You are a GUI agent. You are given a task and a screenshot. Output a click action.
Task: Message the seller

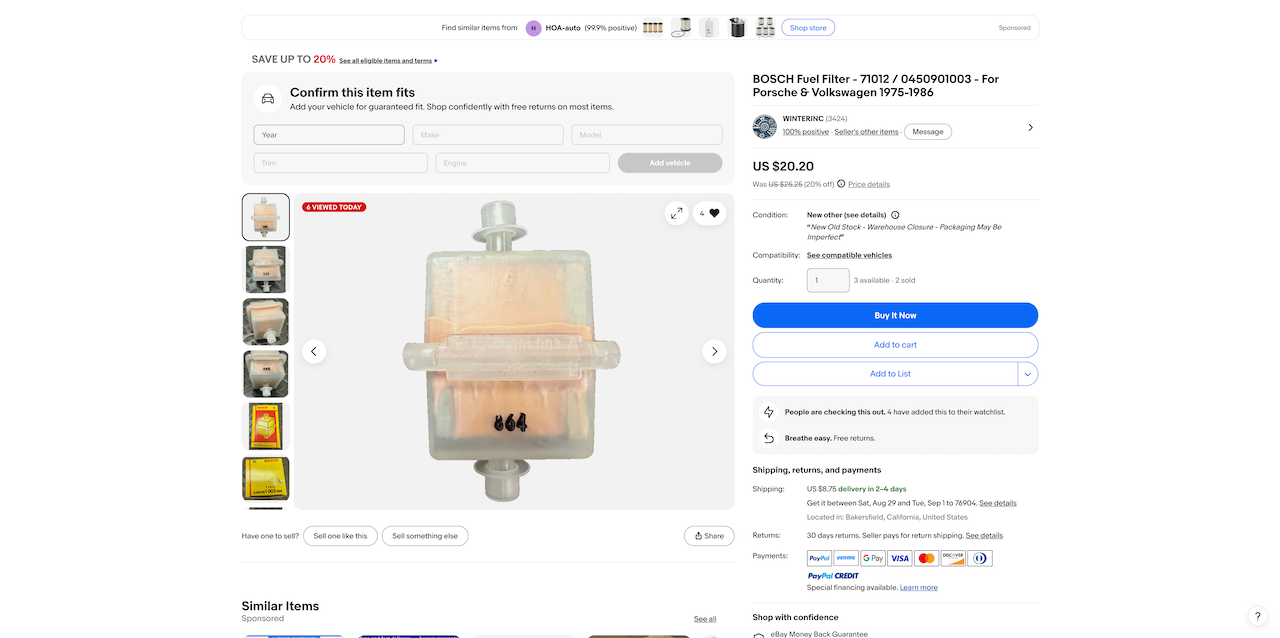[x=928, y=132]
